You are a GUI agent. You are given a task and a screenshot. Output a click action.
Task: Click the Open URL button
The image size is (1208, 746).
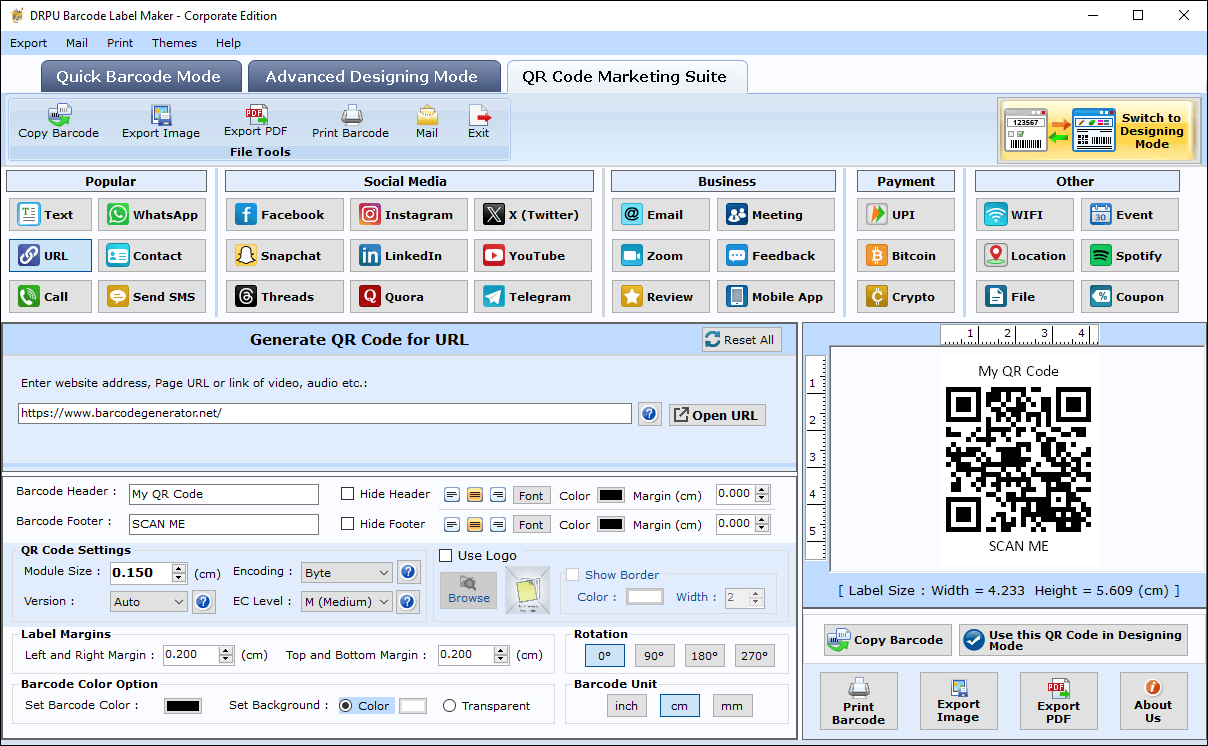coord(717,415)
